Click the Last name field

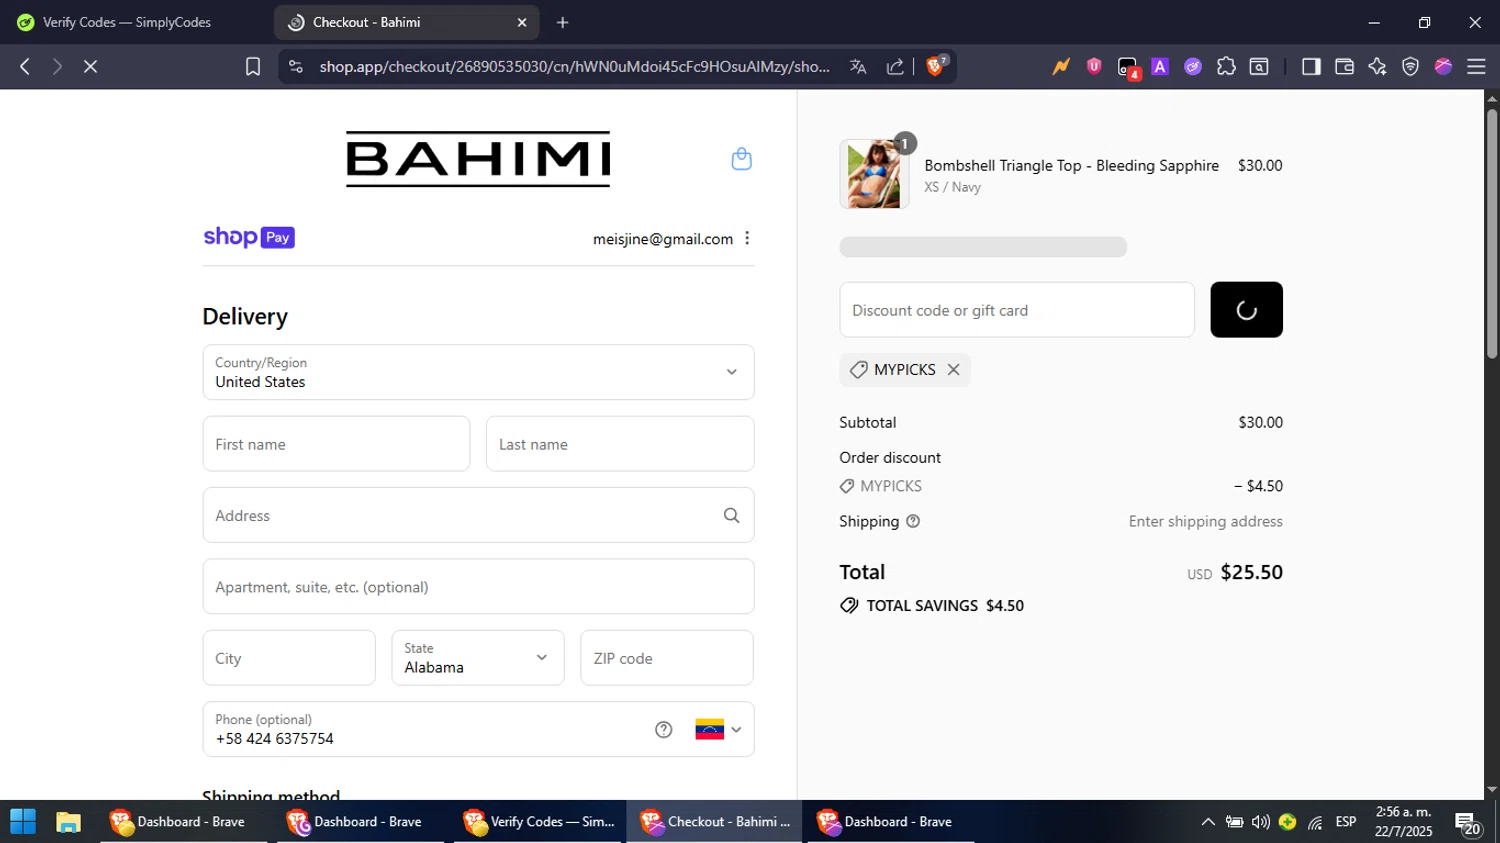coord(620,444)
